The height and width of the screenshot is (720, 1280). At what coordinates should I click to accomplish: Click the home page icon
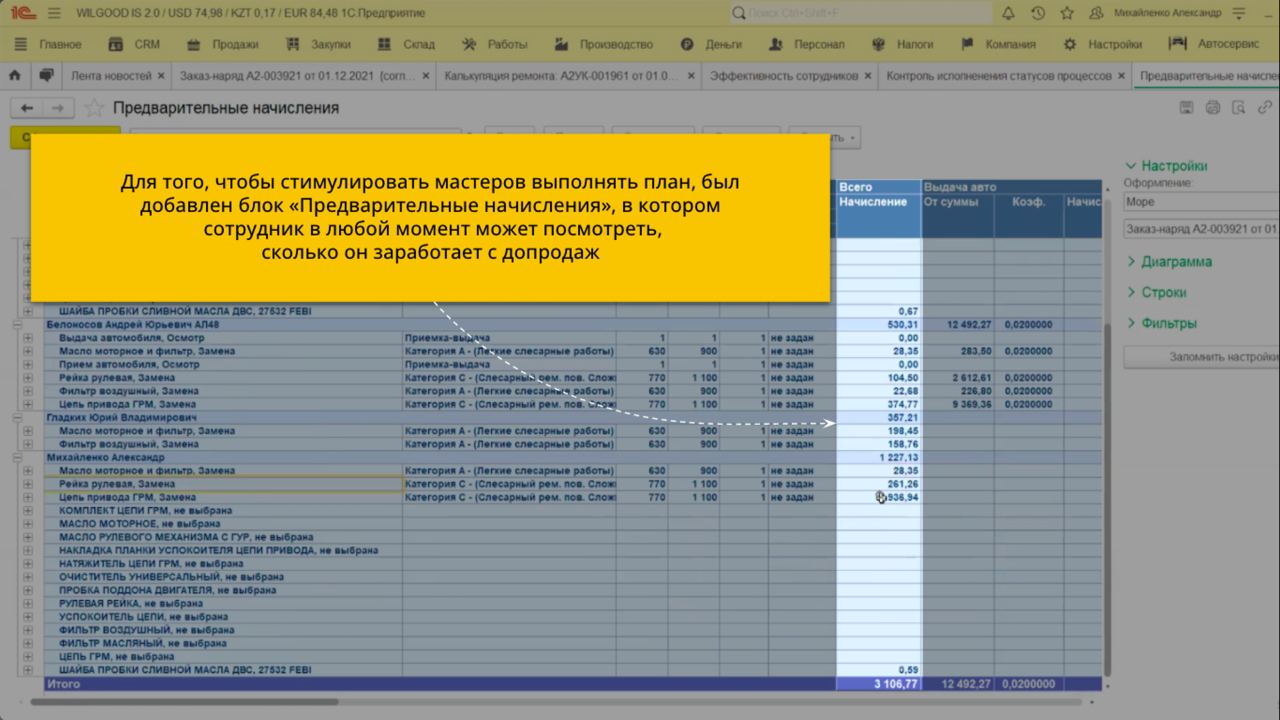pos(15,76)
